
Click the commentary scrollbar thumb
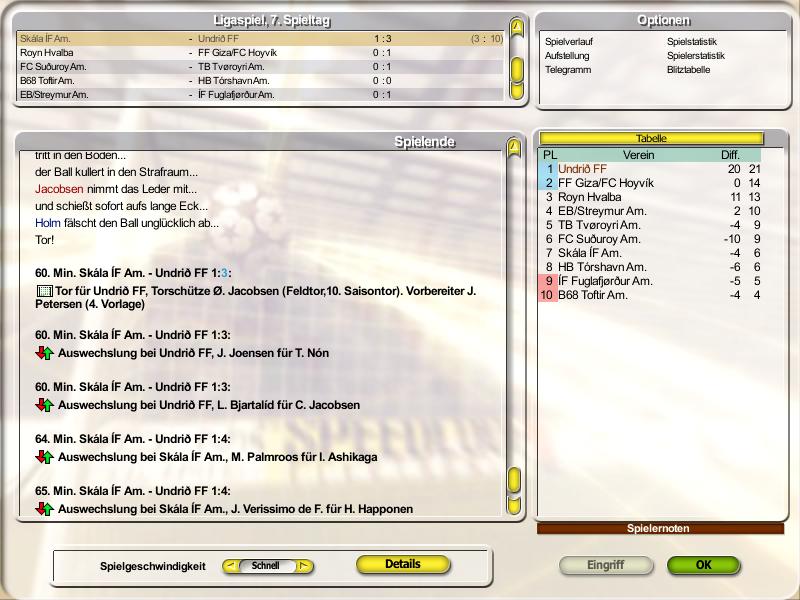click(x=514, y=480)
